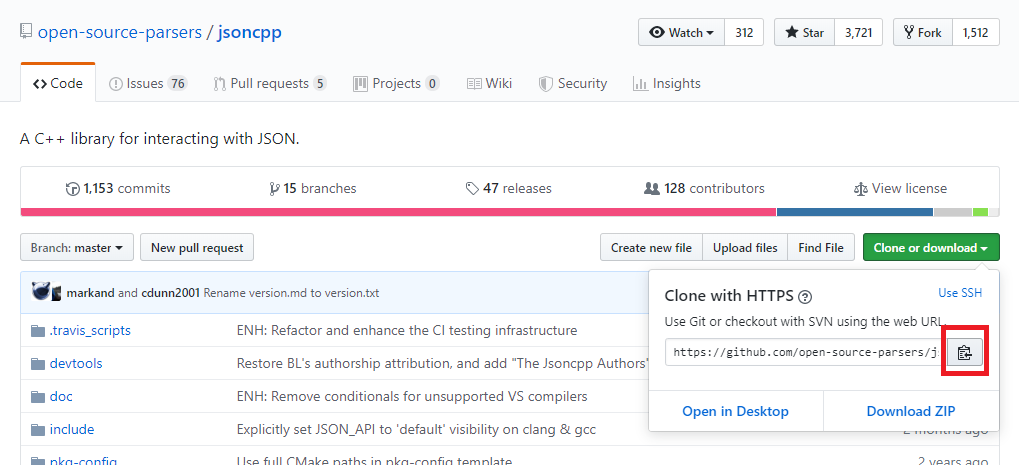Click the Find File button

pyautogui.click(x=821, y=247)
